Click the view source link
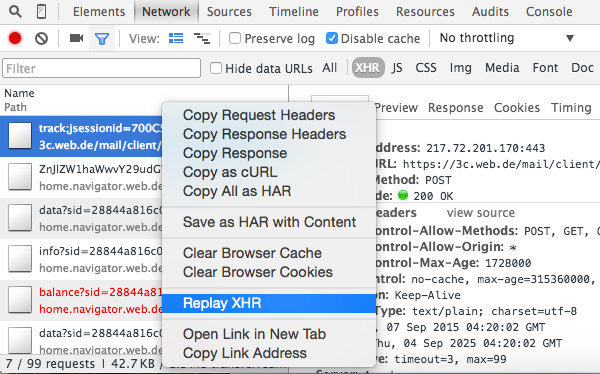 click(481, 212)
